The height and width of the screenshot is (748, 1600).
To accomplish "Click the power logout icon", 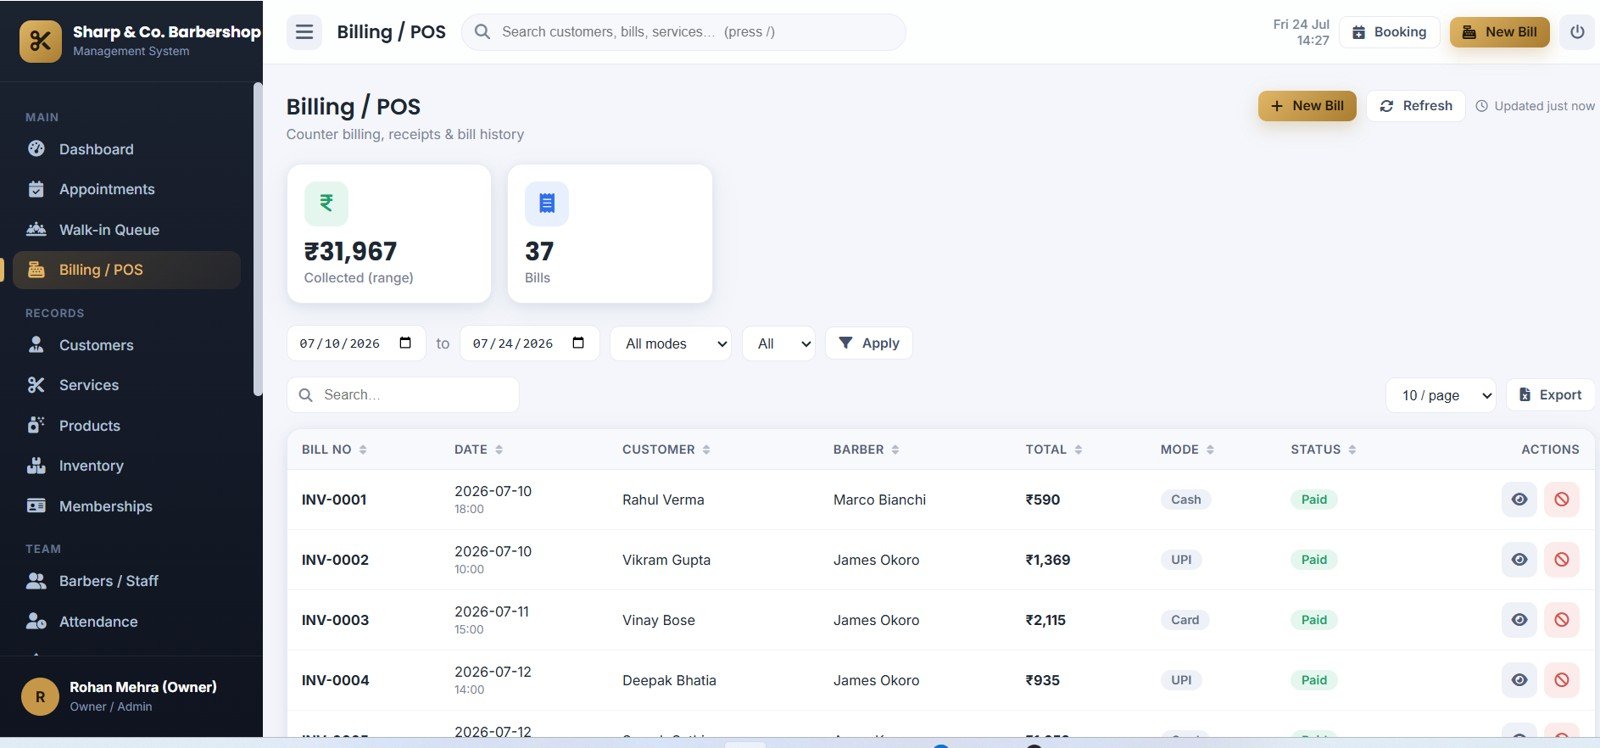I will pyautogui.click(x=1577, y=32).
